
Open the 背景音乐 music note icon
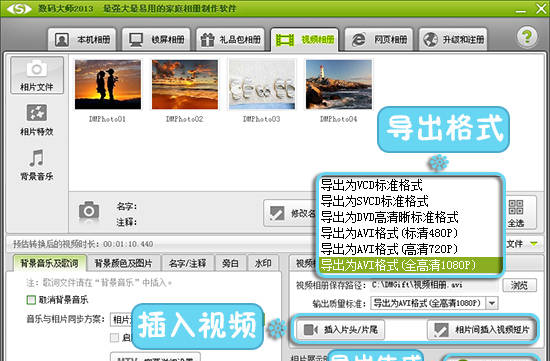(x=37, y=158)
